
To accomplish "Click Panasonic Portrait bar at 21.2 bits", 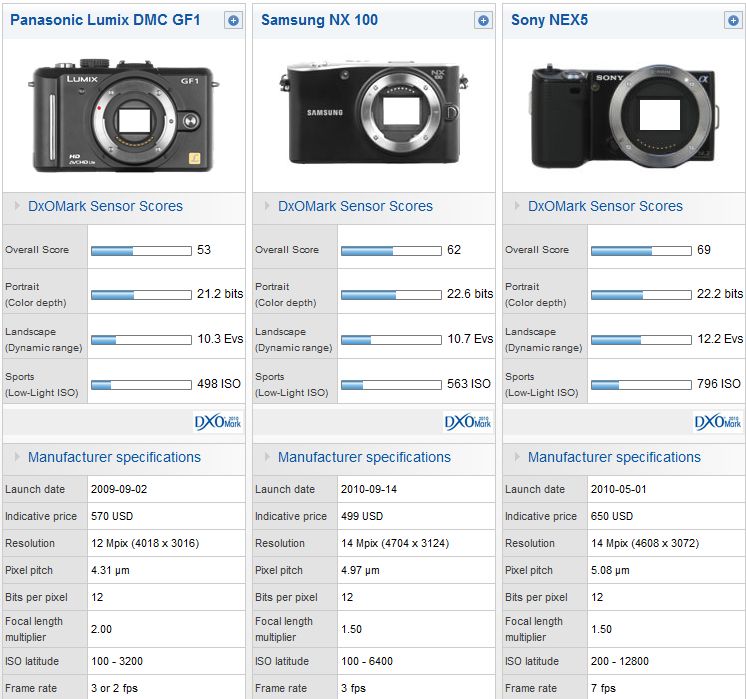I will tap(141, 295).
